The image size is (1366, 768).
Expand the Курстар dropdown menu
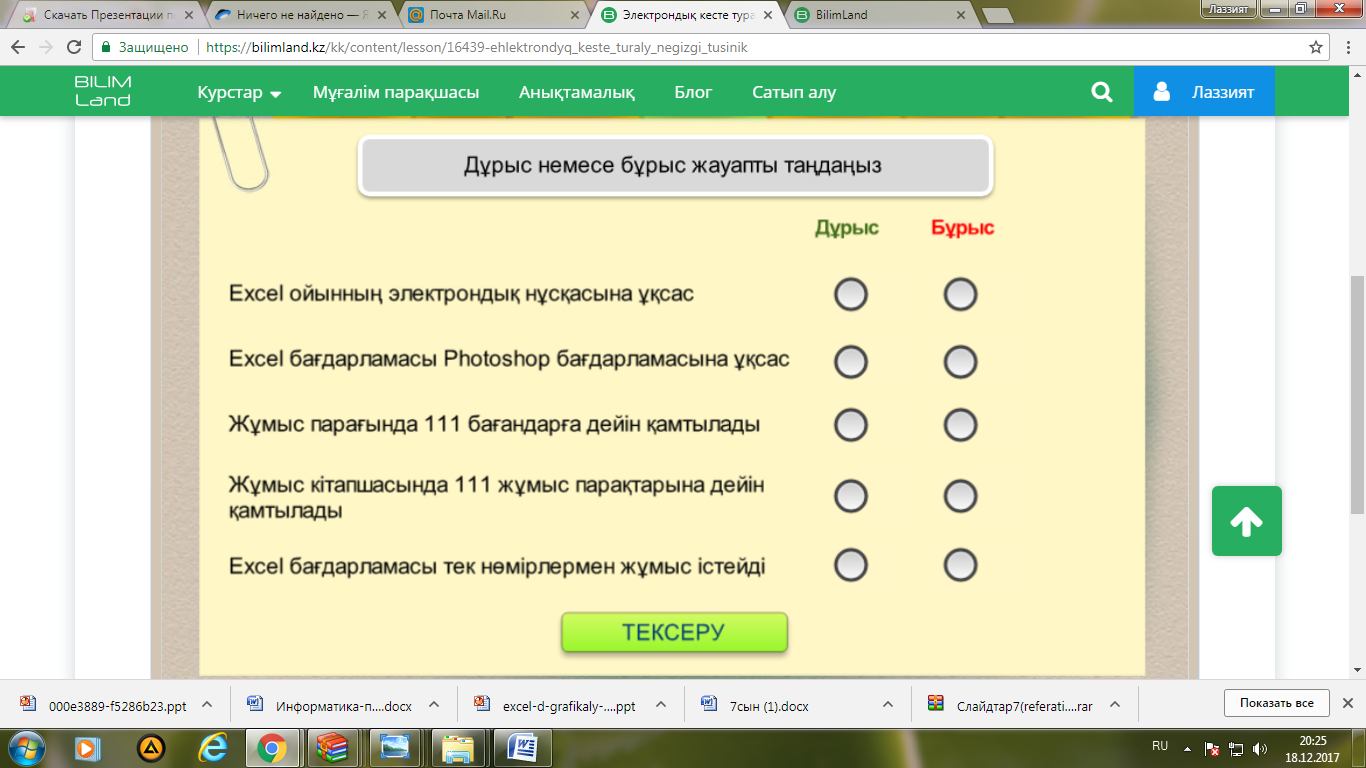point(239,92)
